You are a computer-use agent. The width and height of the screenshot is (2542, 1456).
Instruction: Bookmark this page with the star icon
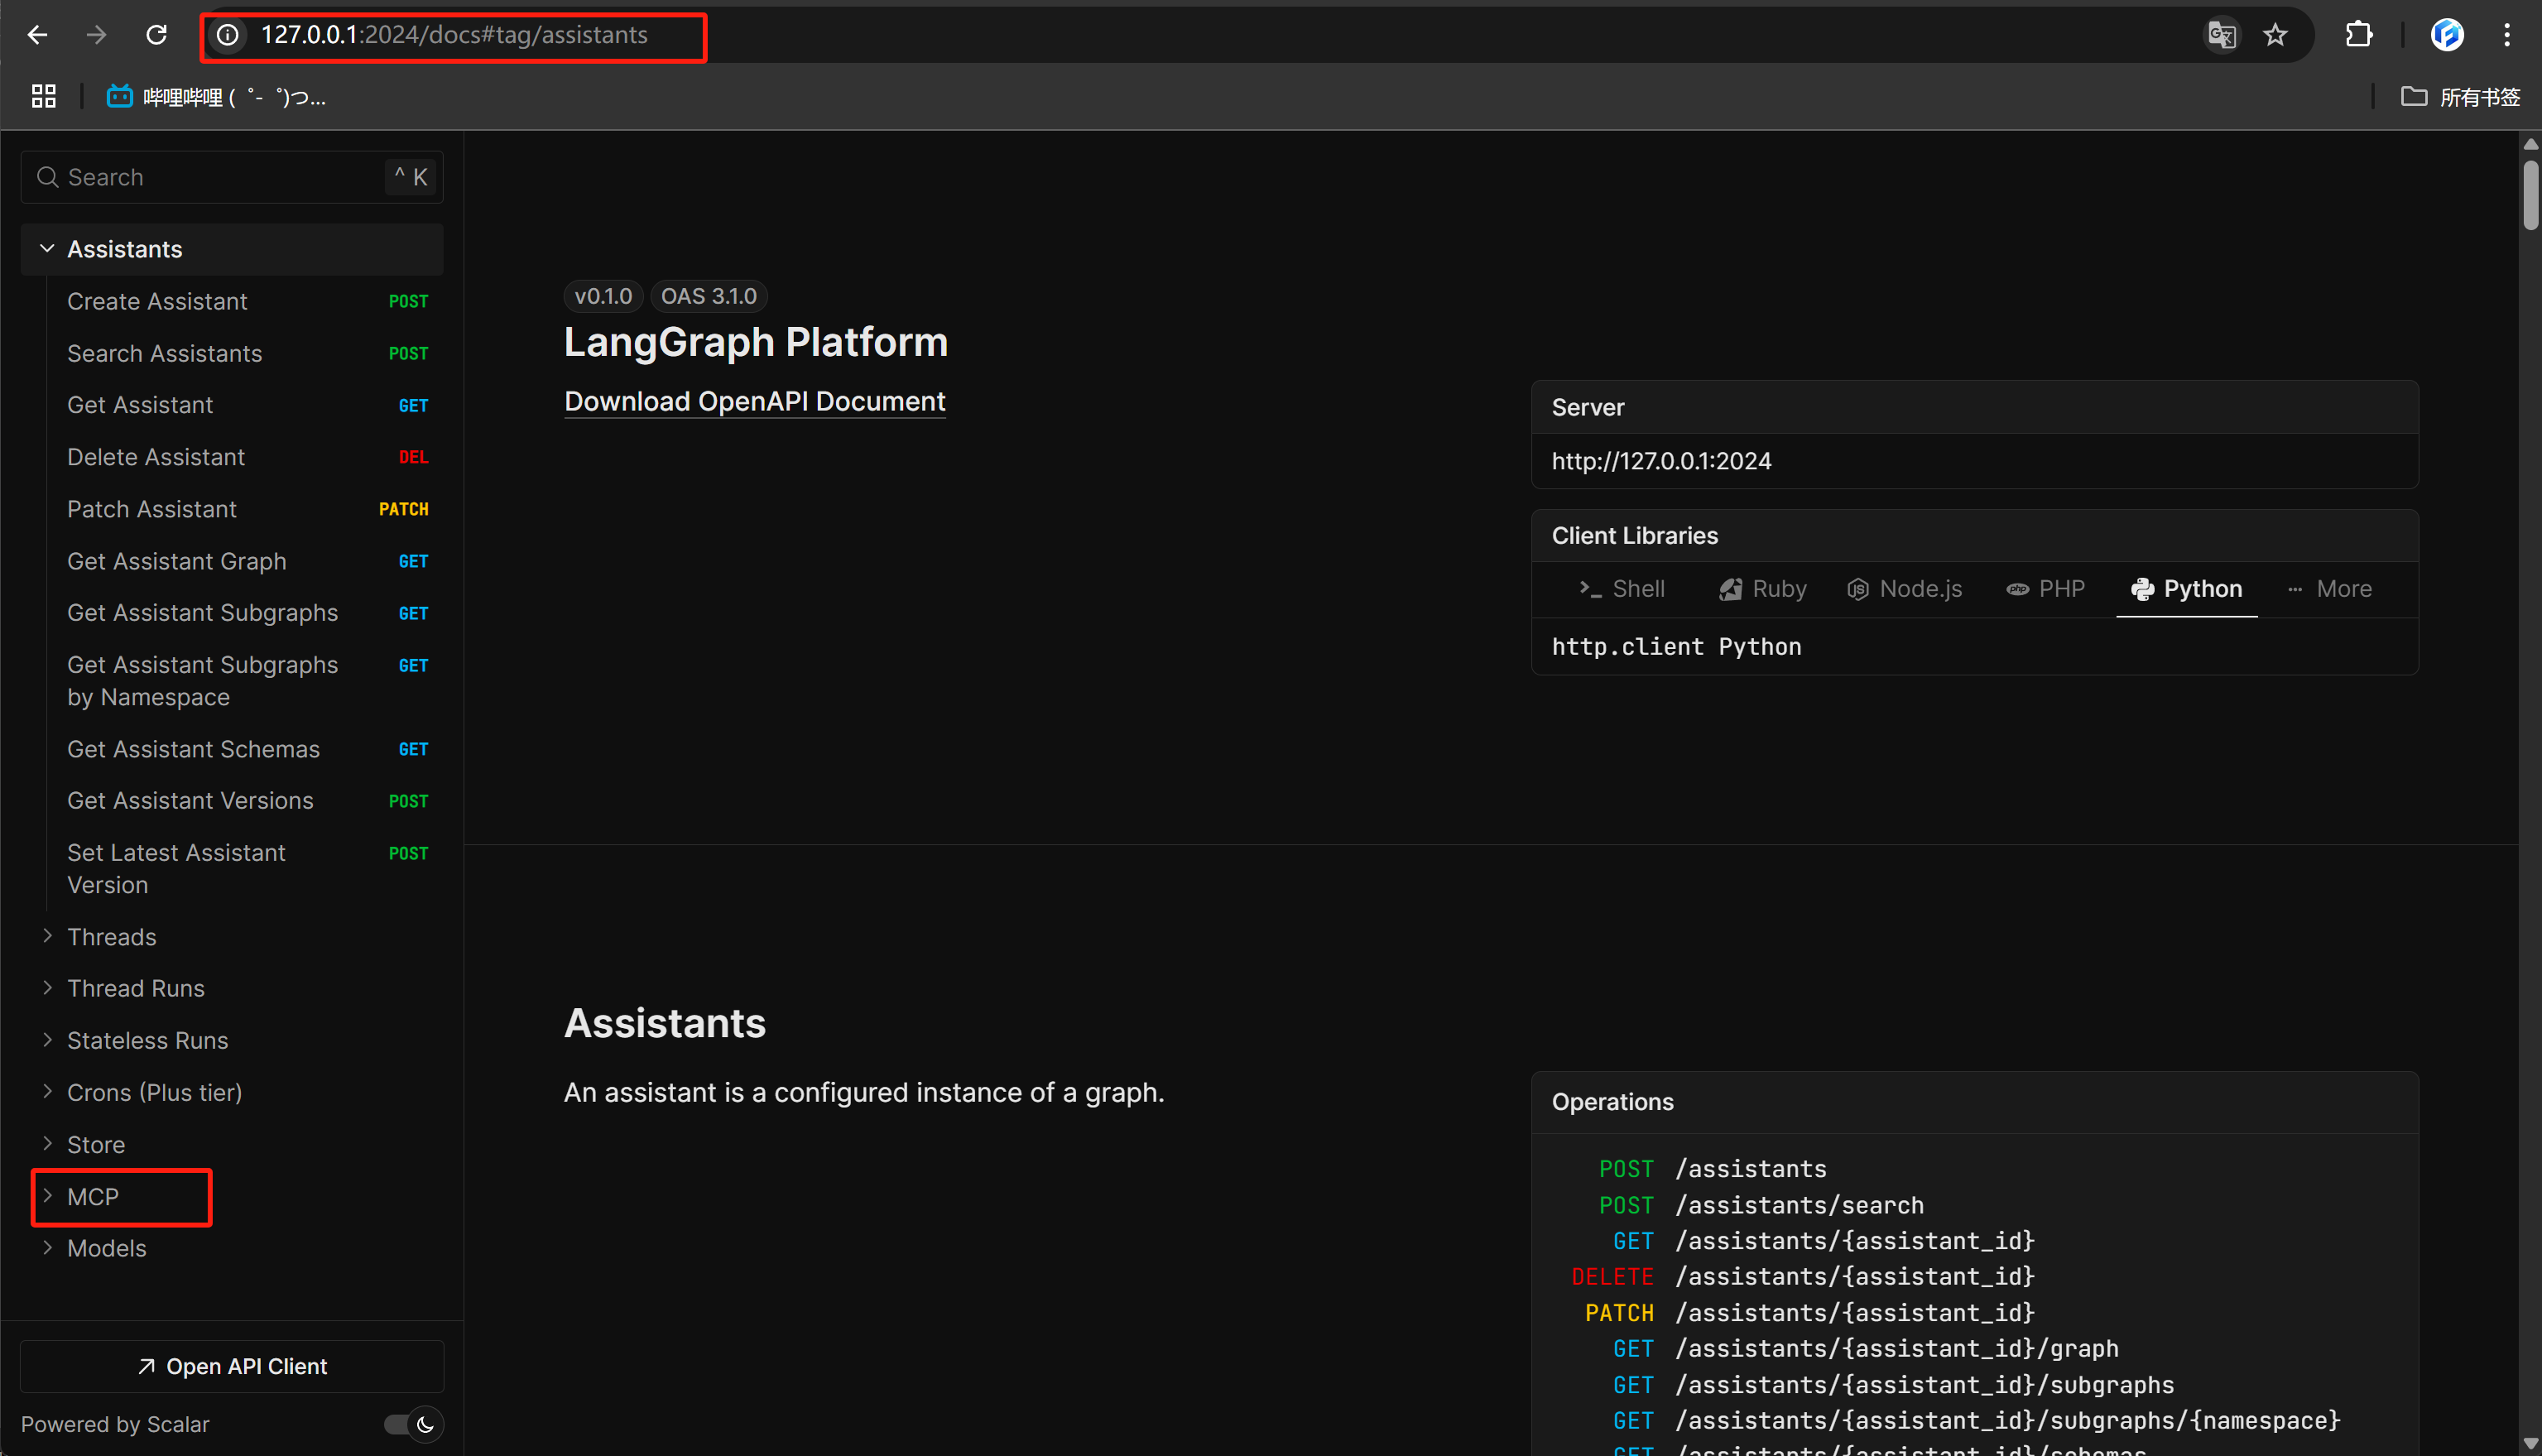pyautogui.click(x=2275, y=35)
